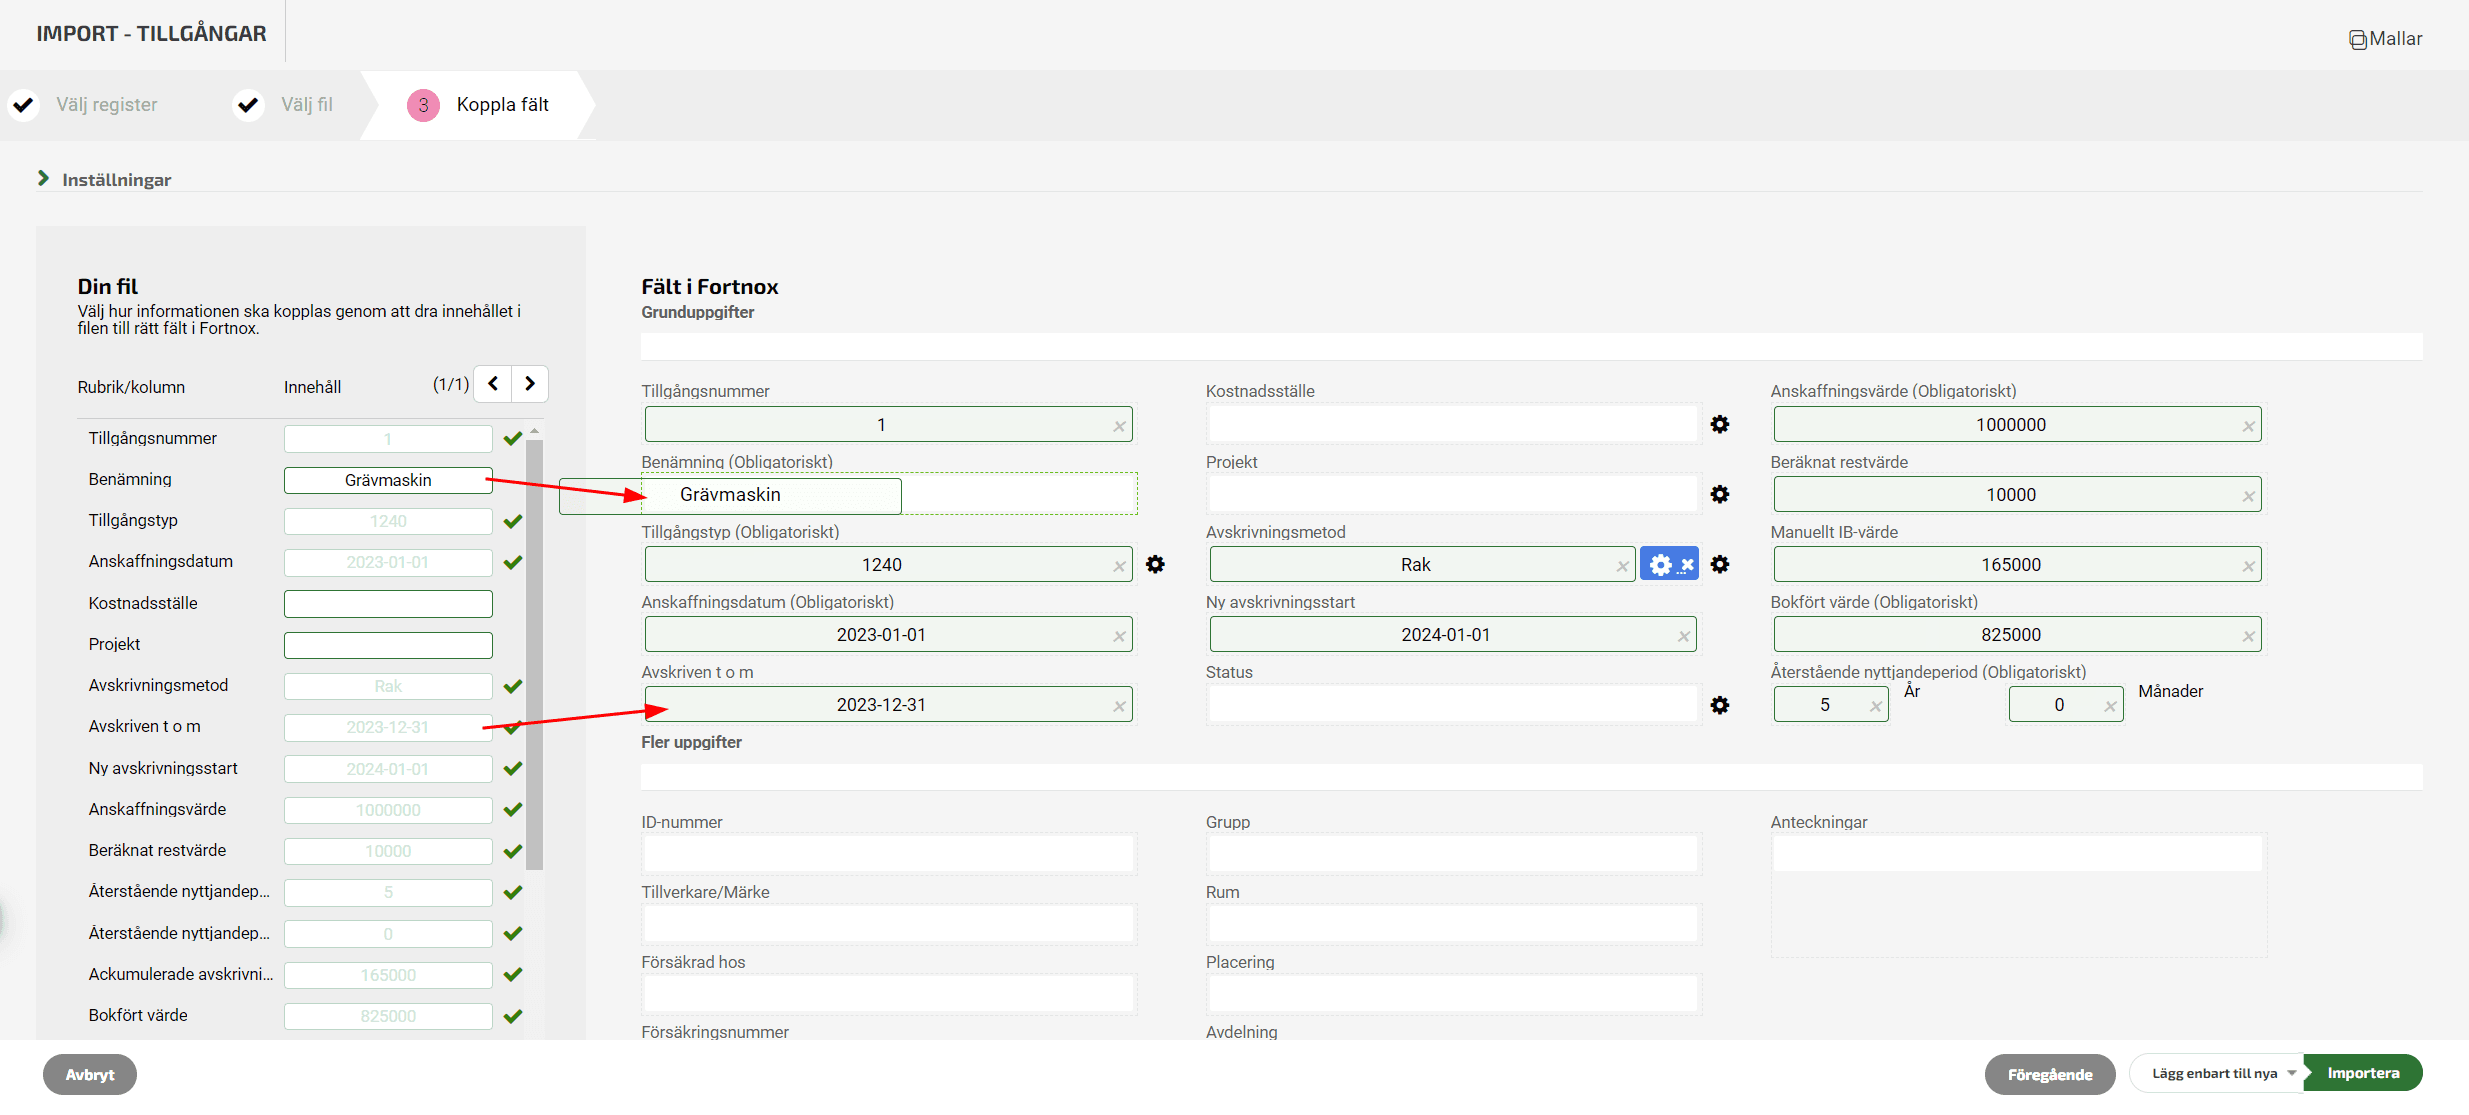2469x1115 pixels.
Task: Click the Grupp field
Action: pos(1453,854)
